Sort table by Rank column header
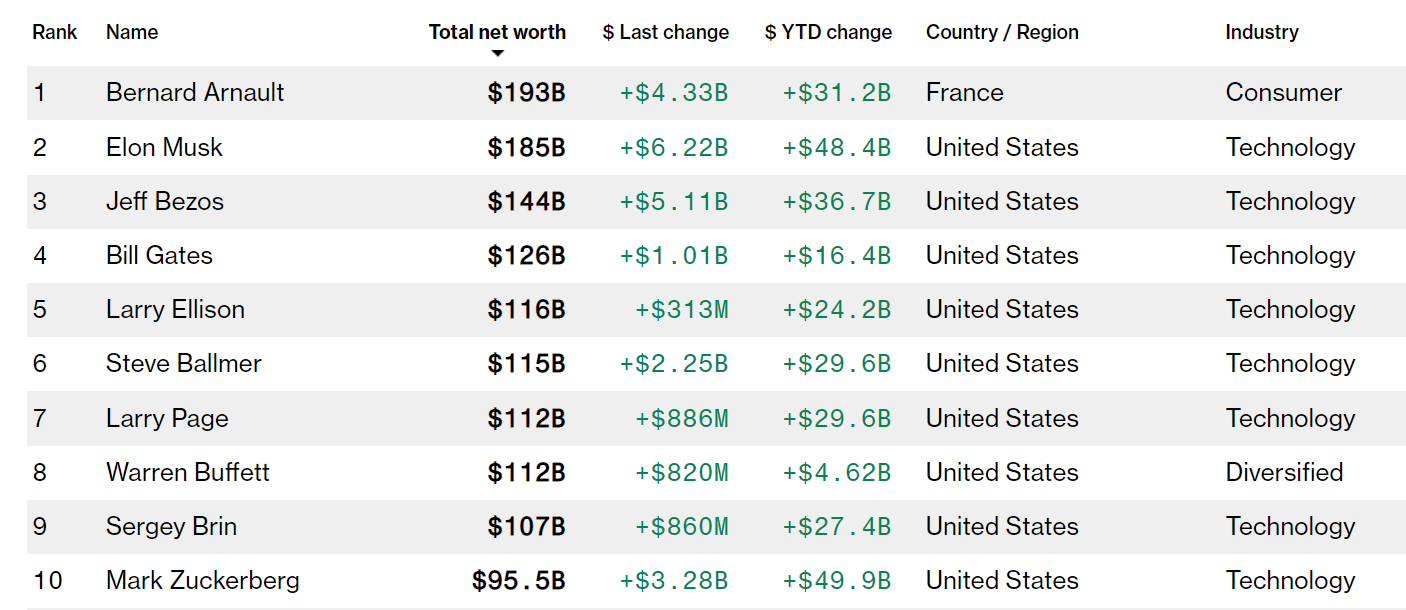The image size is (1406, 610). [54, 32]
